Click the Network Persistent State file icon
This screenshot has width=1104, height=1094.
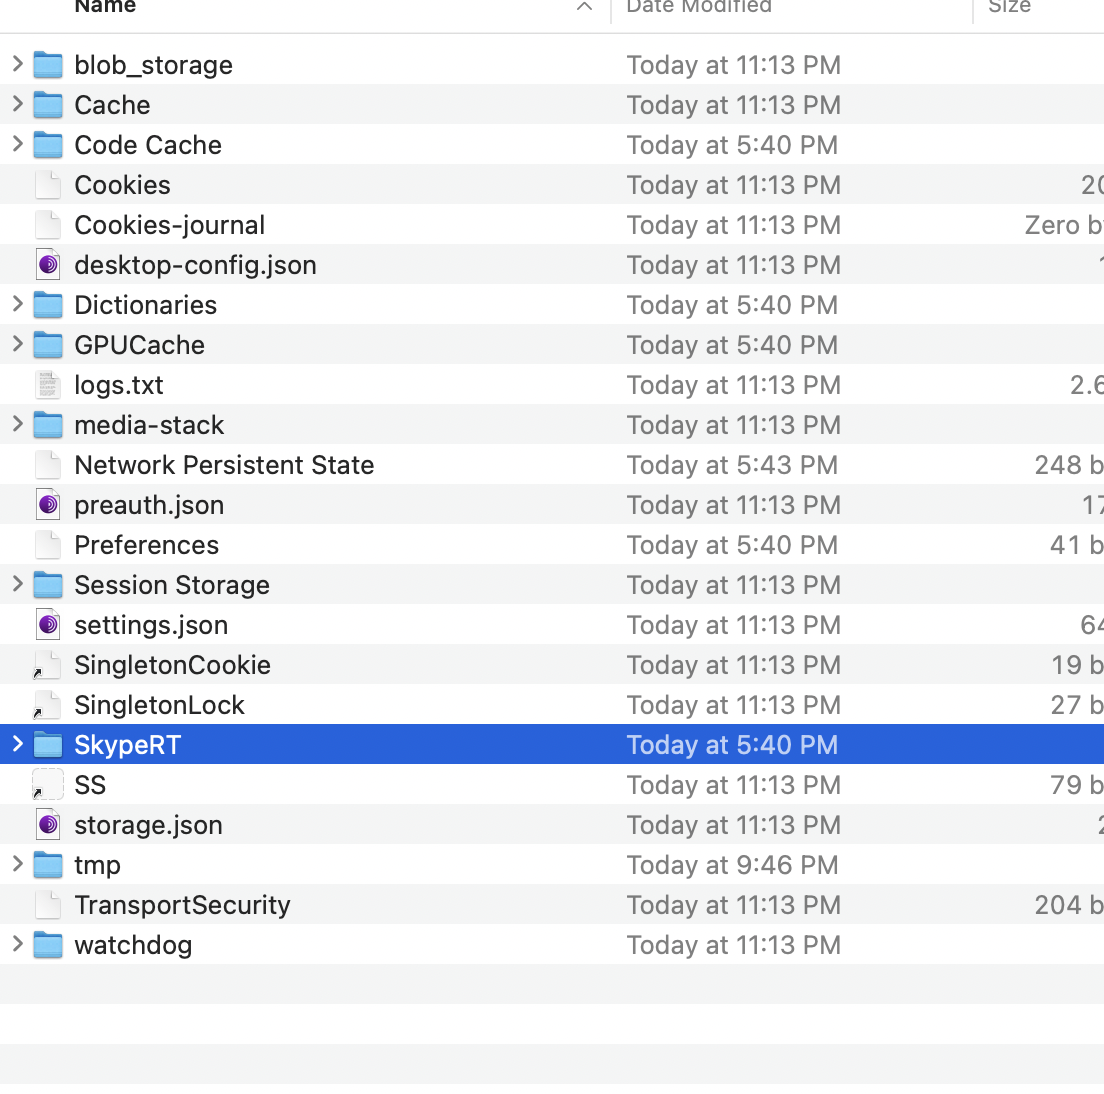(48, 465)
